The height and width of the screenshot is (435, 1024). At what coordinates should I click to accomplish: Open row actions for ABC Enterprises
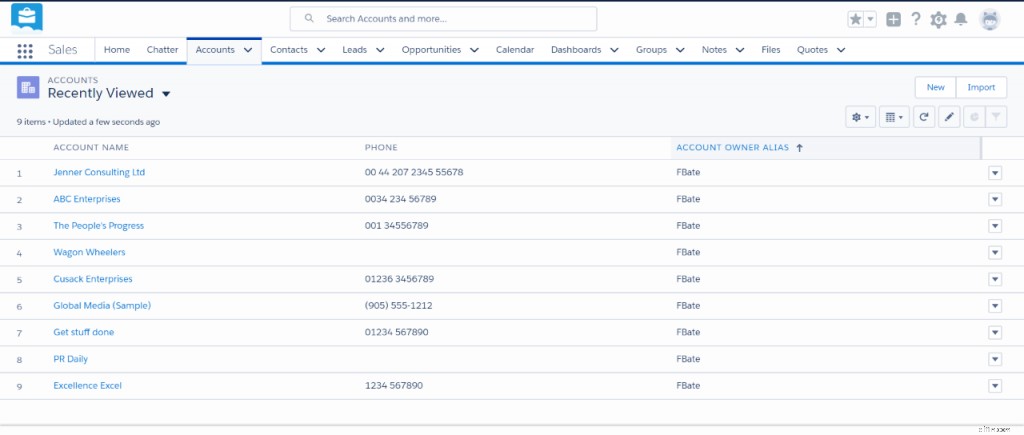pos(995,200)
